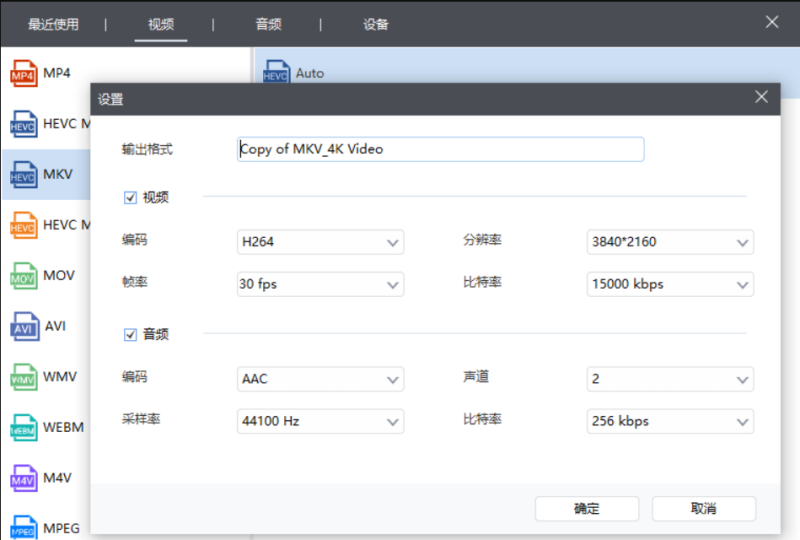This screenshot has height=540, width=800.
Task: Switch to the 音频 tab
Action: click(267, 24)
